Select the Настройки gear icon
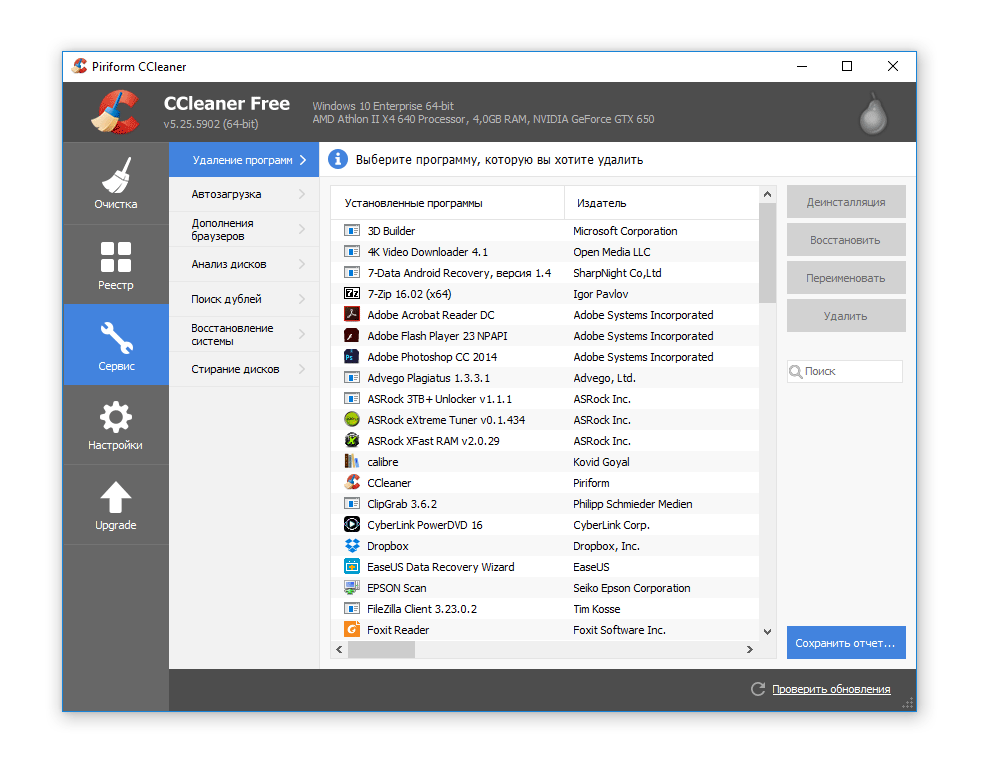Image resolution: width=996 pixels, height=758 pixels. point(116,417)
